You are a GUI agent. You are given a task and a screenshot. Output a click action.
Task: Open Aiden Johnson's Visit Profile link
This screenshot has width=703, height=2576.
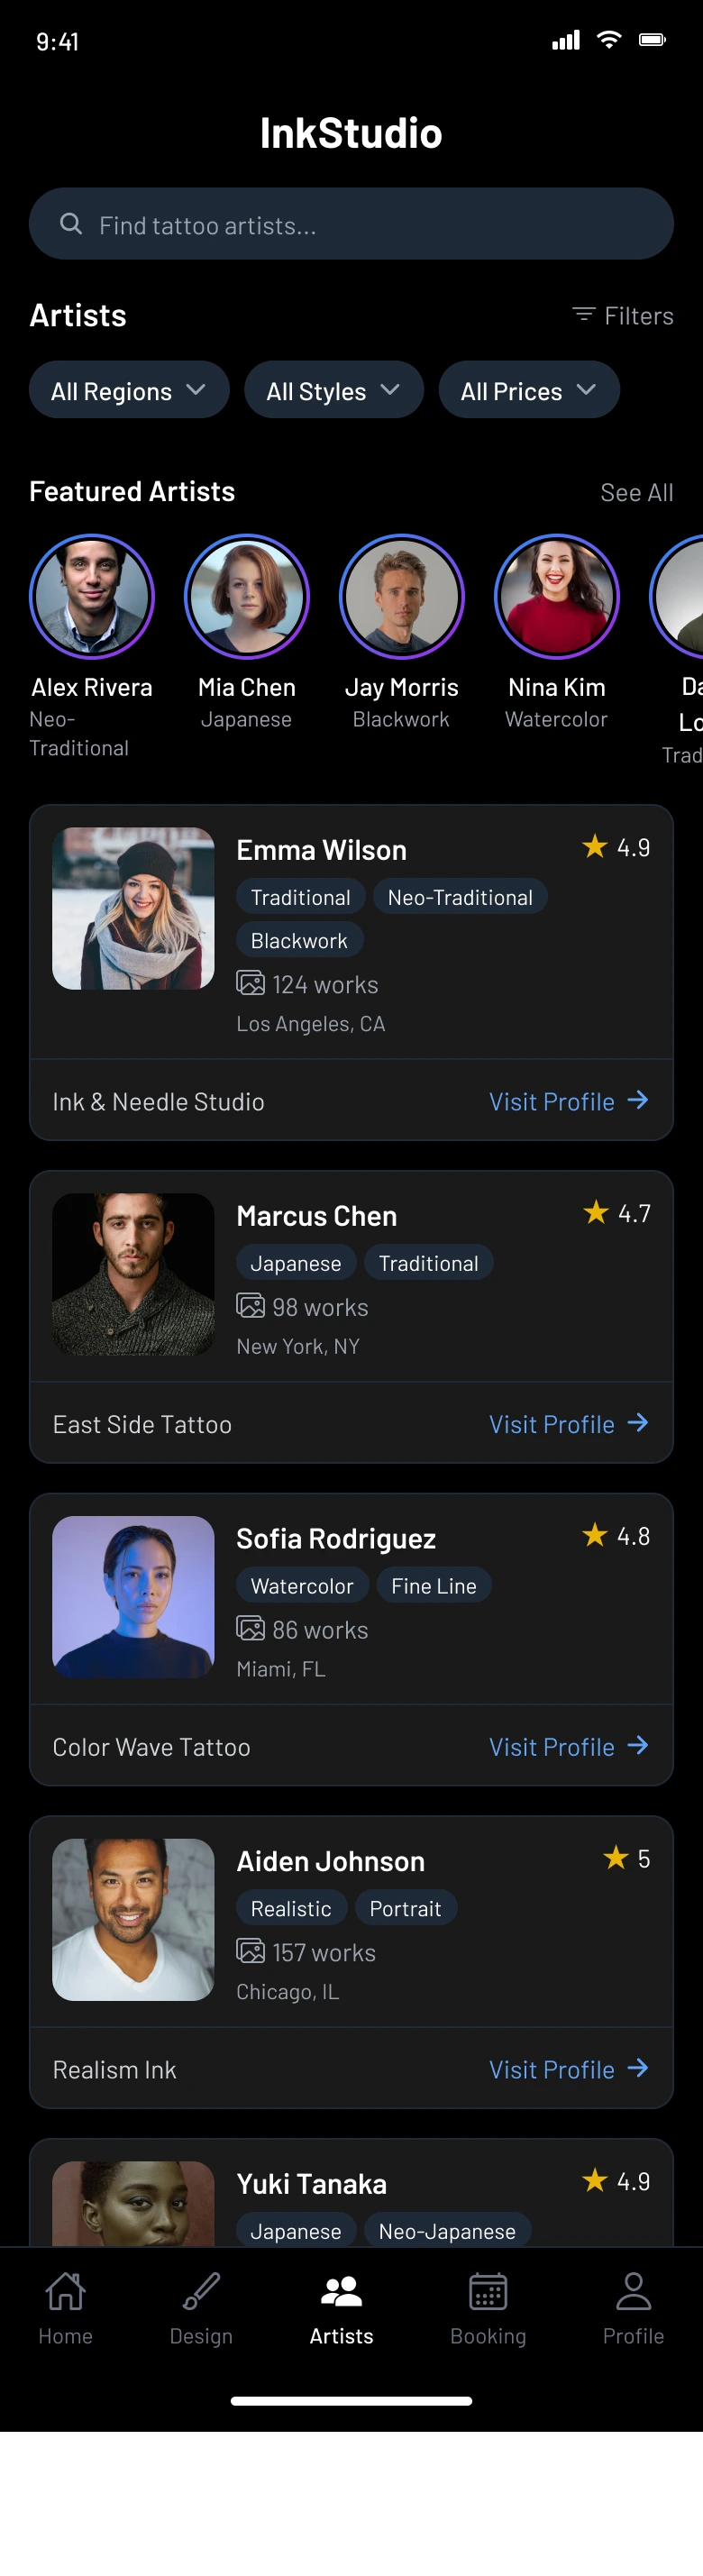pos(568,2069)
